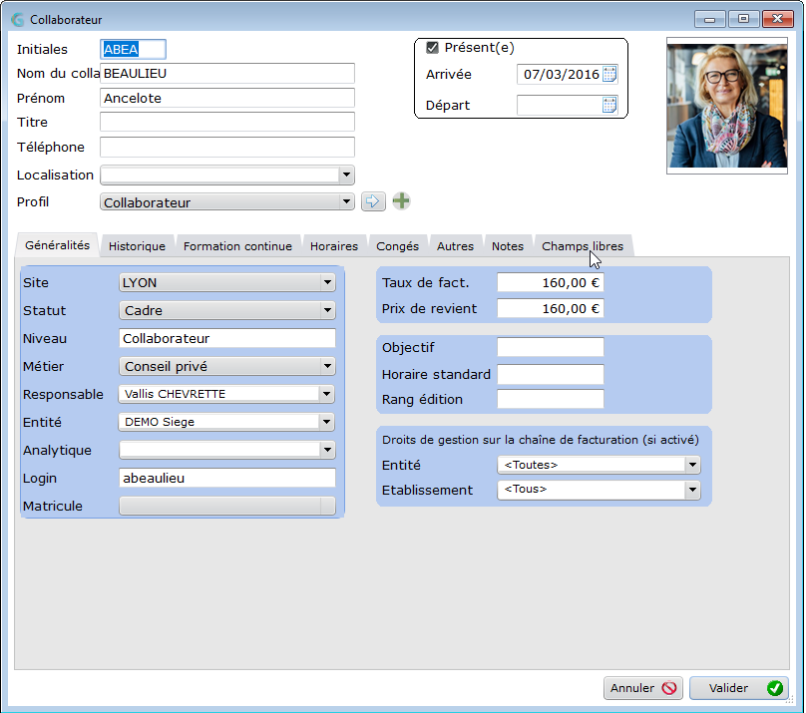
Task: Click the Valider button
Action: tap(738, 688)
